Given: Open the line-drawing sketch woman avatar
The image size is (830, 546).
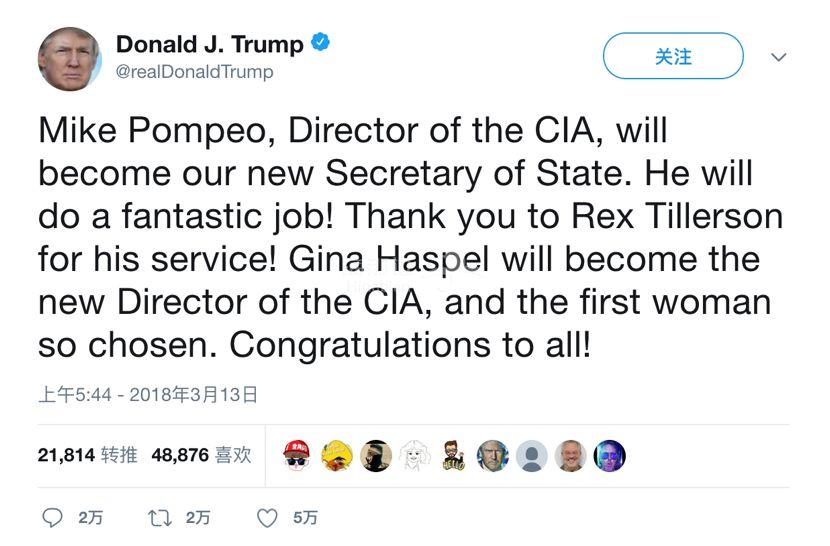Looking at the screenshot, I should point(414,456).
